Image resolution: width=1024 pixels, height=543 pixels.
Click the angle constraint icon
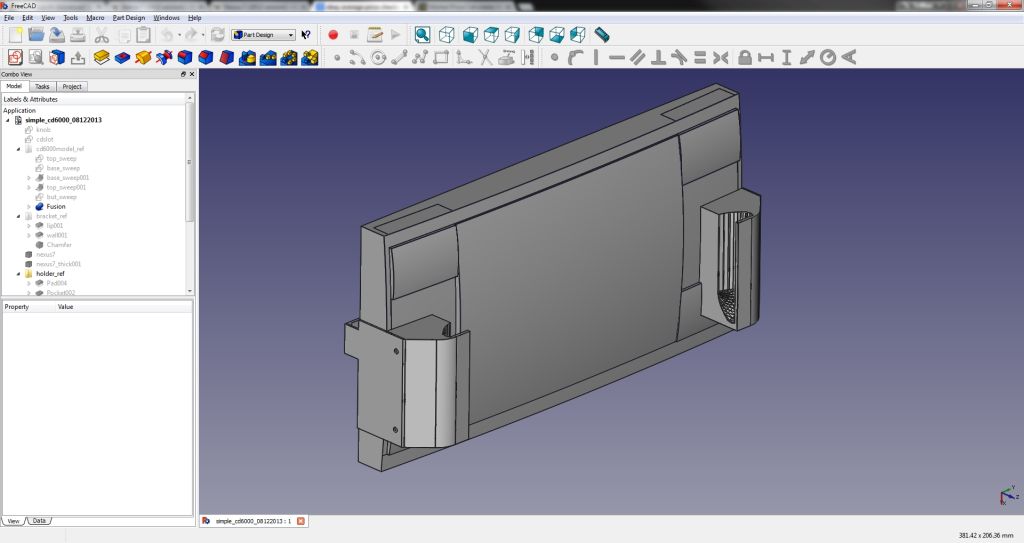[x=849, y=58]
